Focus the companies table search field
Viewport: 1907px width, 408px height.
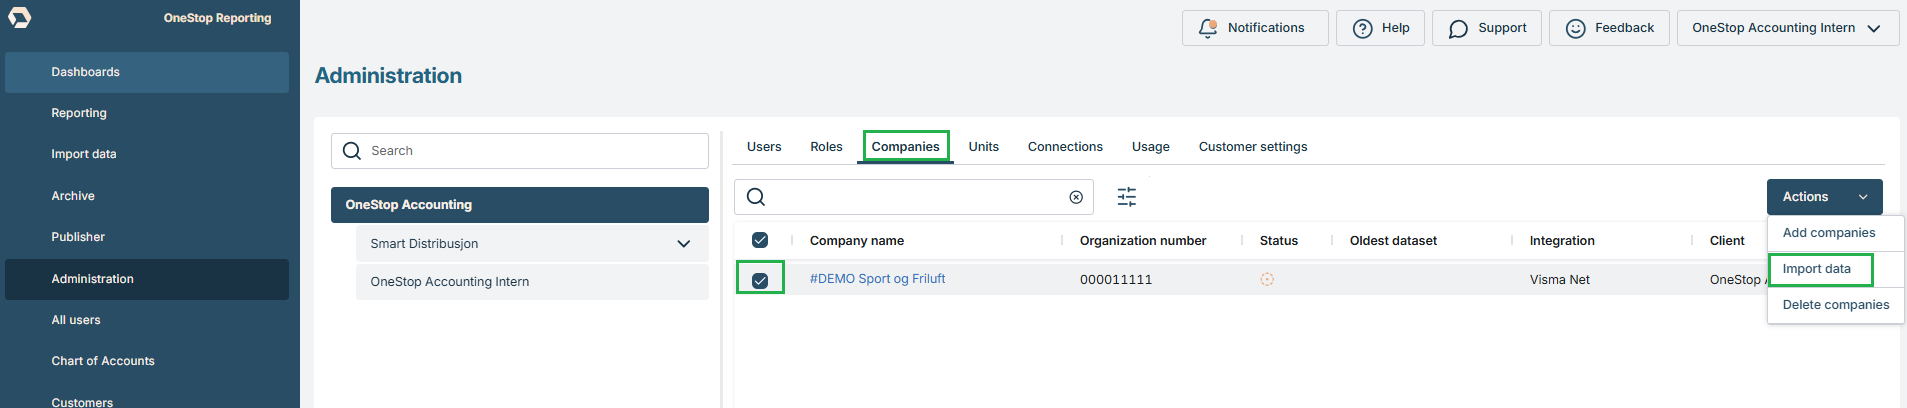coord(913,197)
